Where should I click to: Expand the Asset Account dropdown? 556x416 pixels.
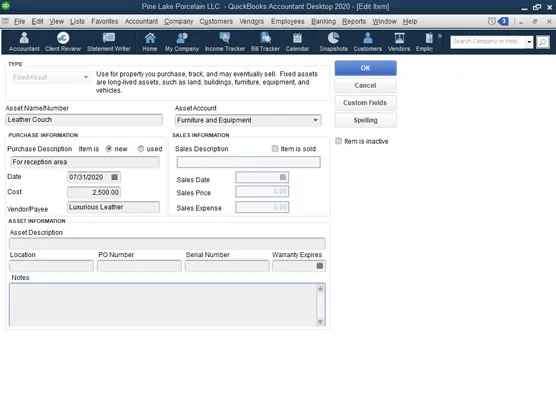point(315,120)
